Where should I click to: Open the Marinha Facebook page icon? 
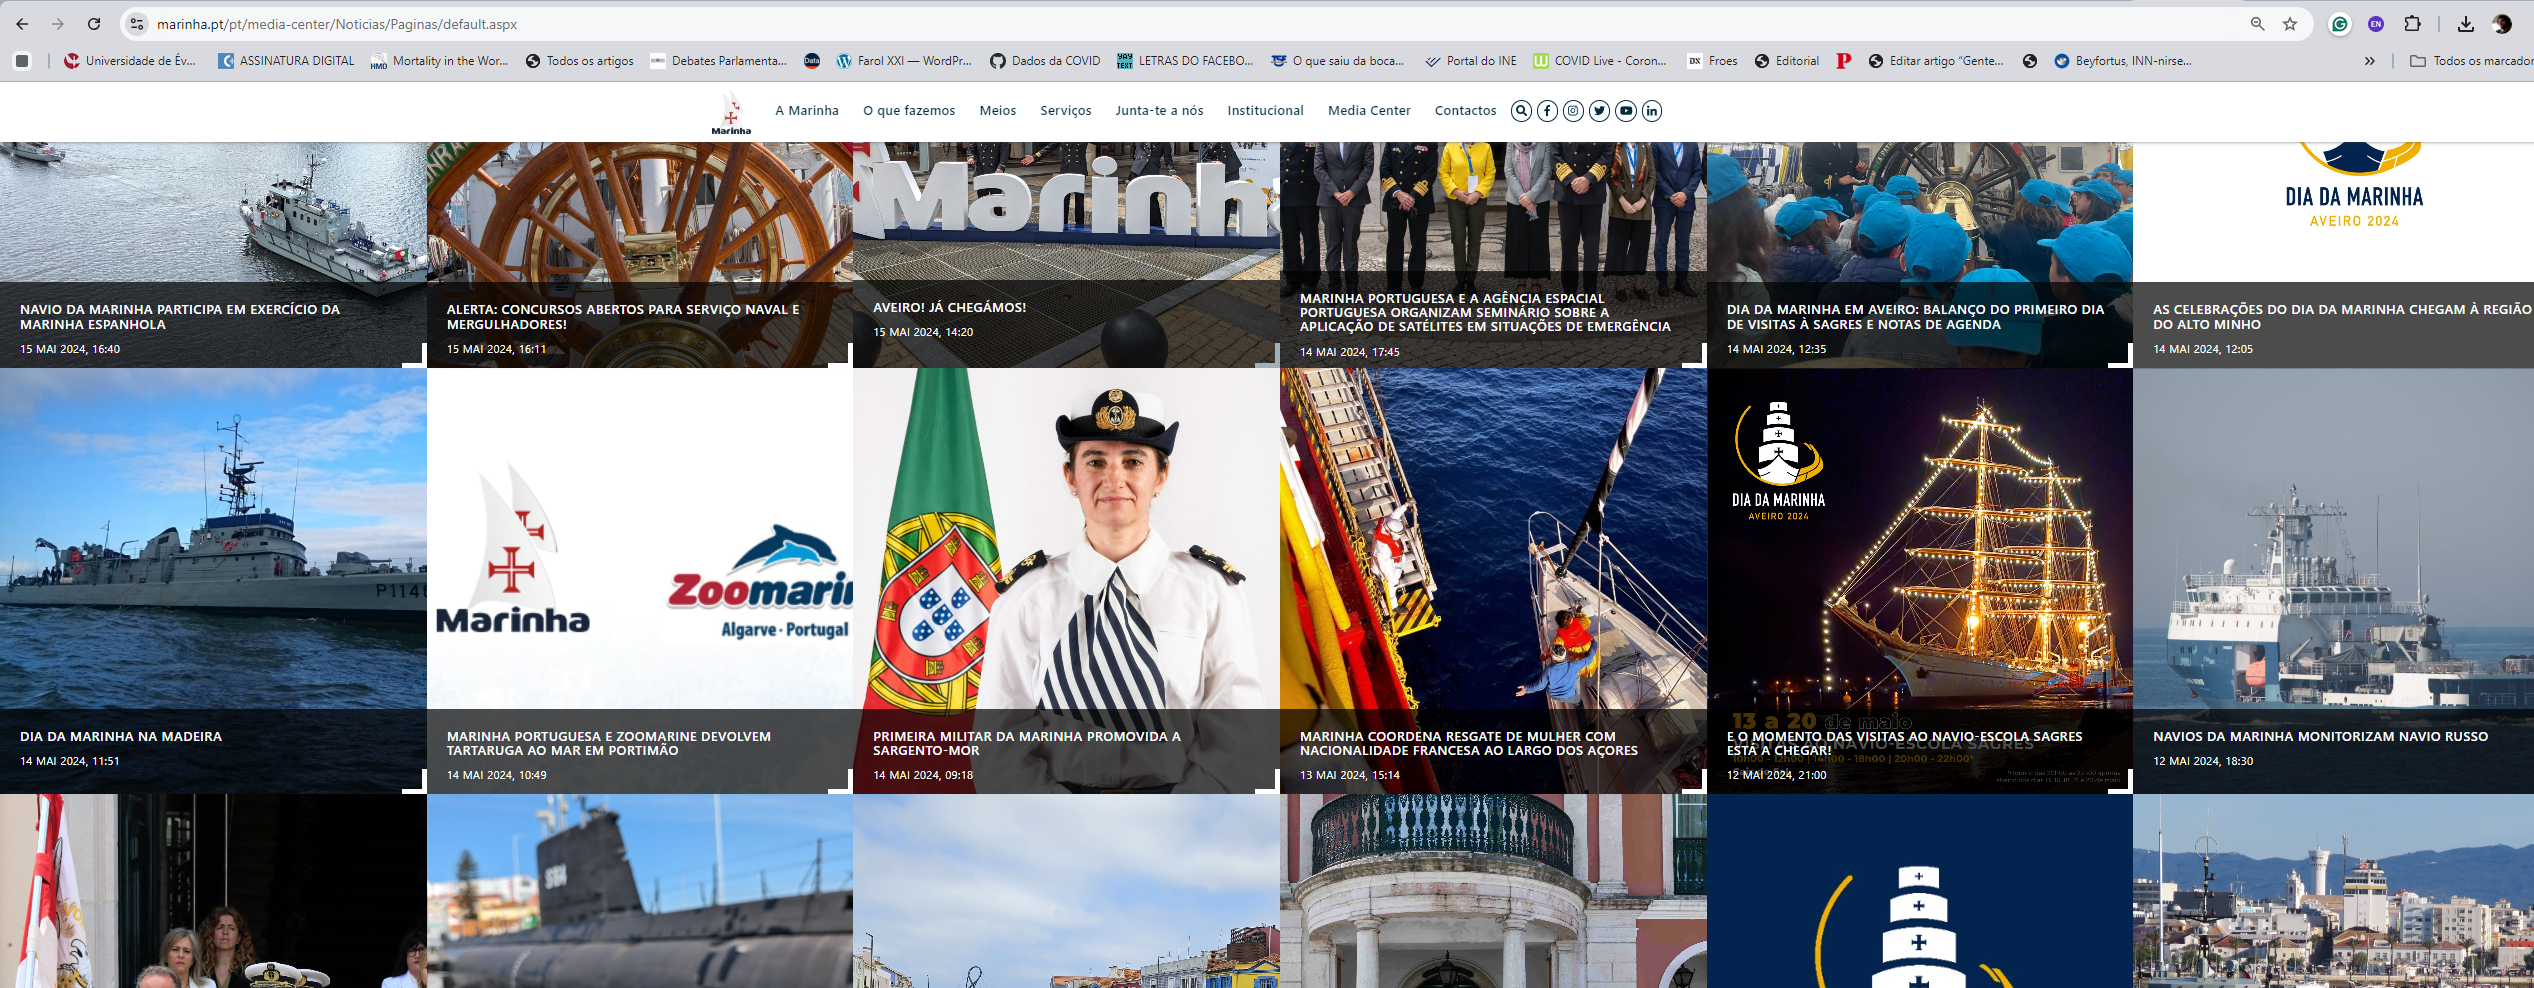(x=1547, y=111)
